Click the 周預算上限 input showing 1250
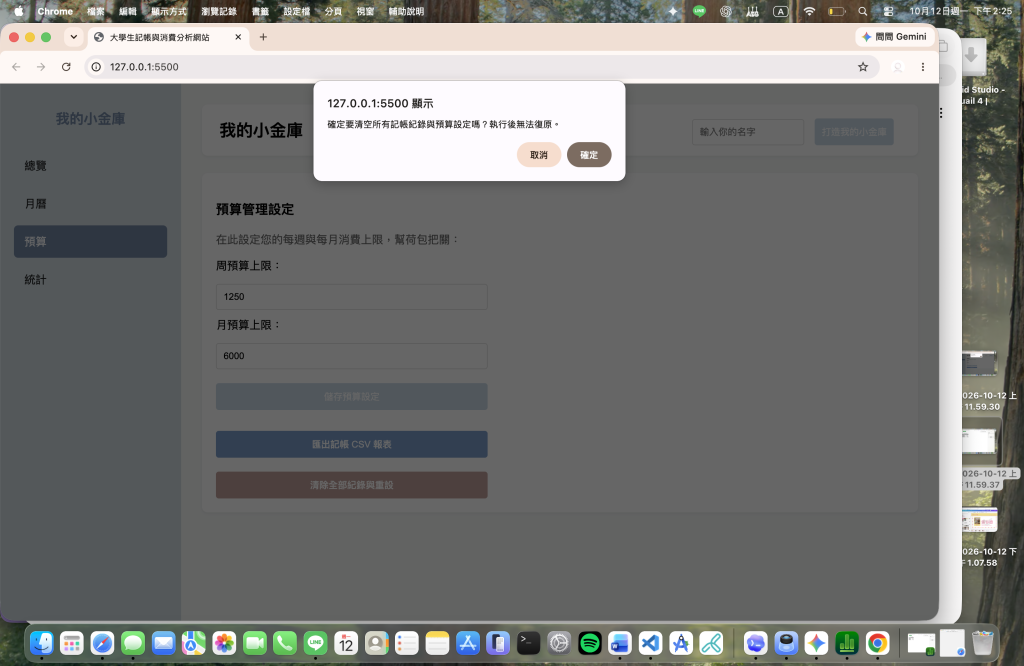The height and width of the screenshot is (666, 1024). point(351,296)
